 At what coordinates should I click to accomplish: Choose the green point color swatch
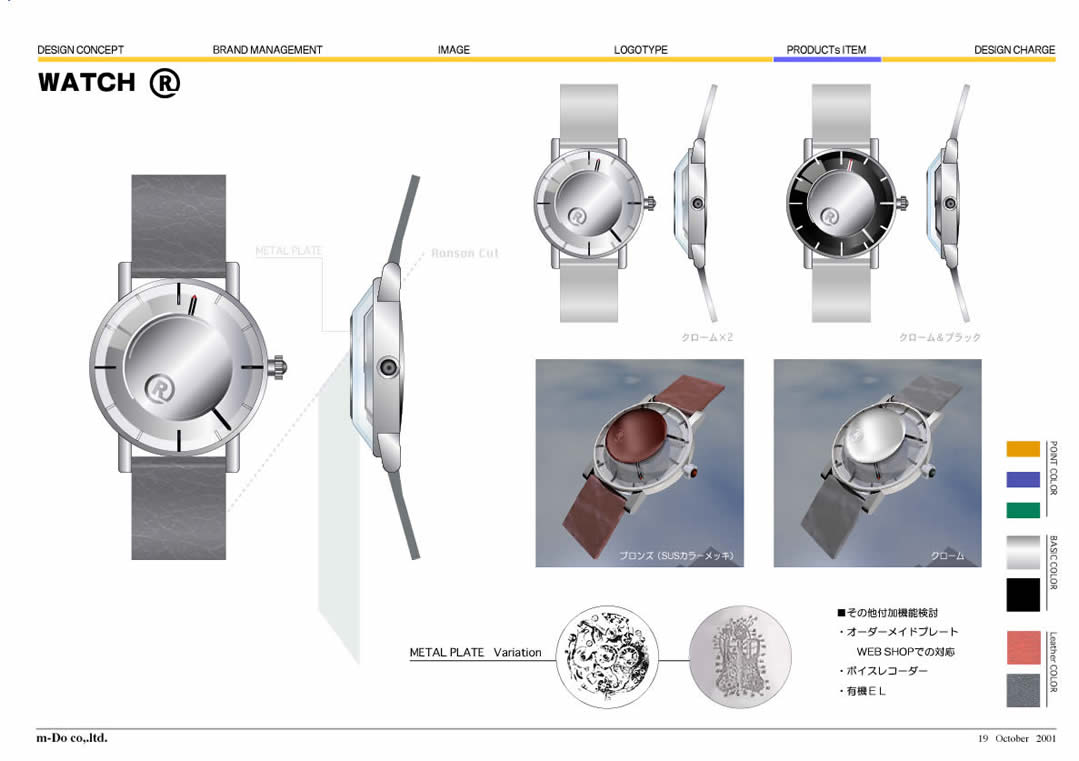(x=1023, y=510)
